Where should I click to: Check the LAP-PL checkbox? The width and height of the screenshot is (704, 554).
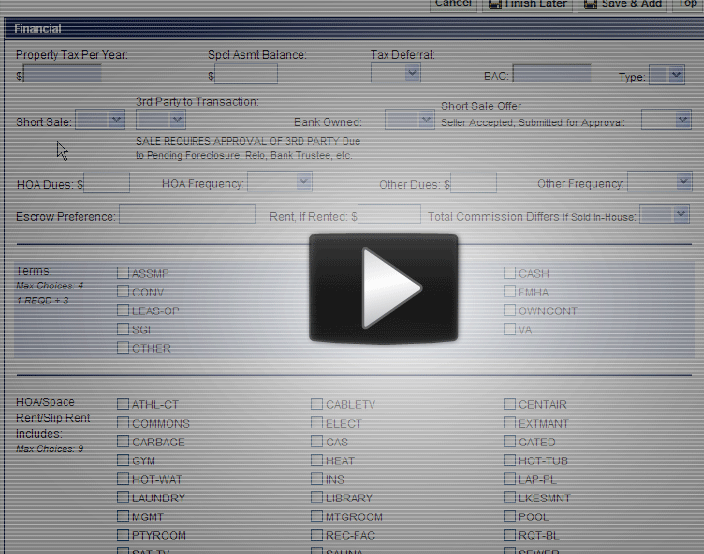(x=510, y=479)
